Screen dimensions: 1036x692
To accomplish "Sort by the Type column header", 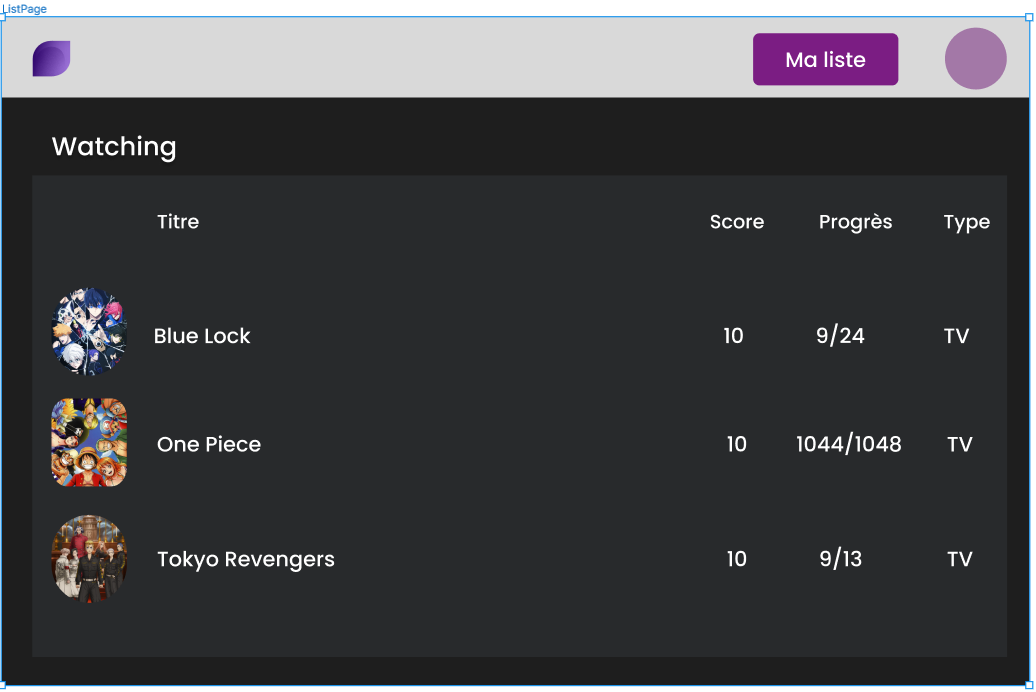I will tap(967, 223).
